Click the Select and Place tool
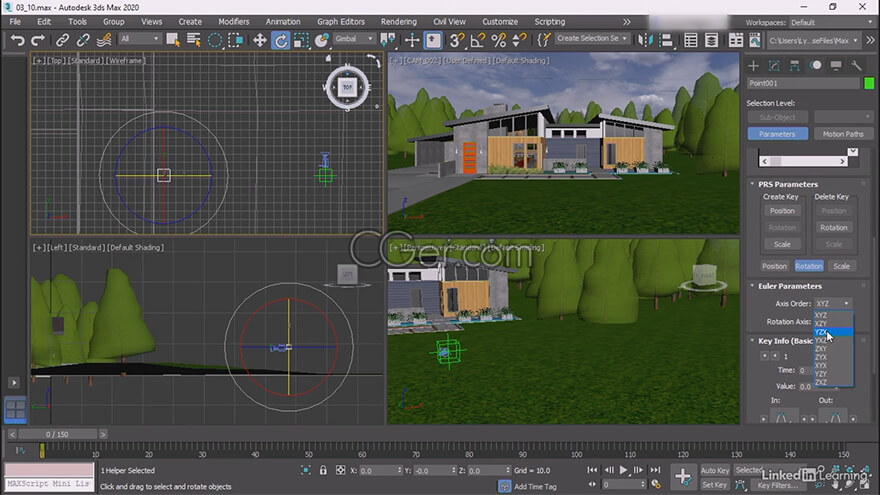This screenshot has width=880, height=495. pos(322,40)
